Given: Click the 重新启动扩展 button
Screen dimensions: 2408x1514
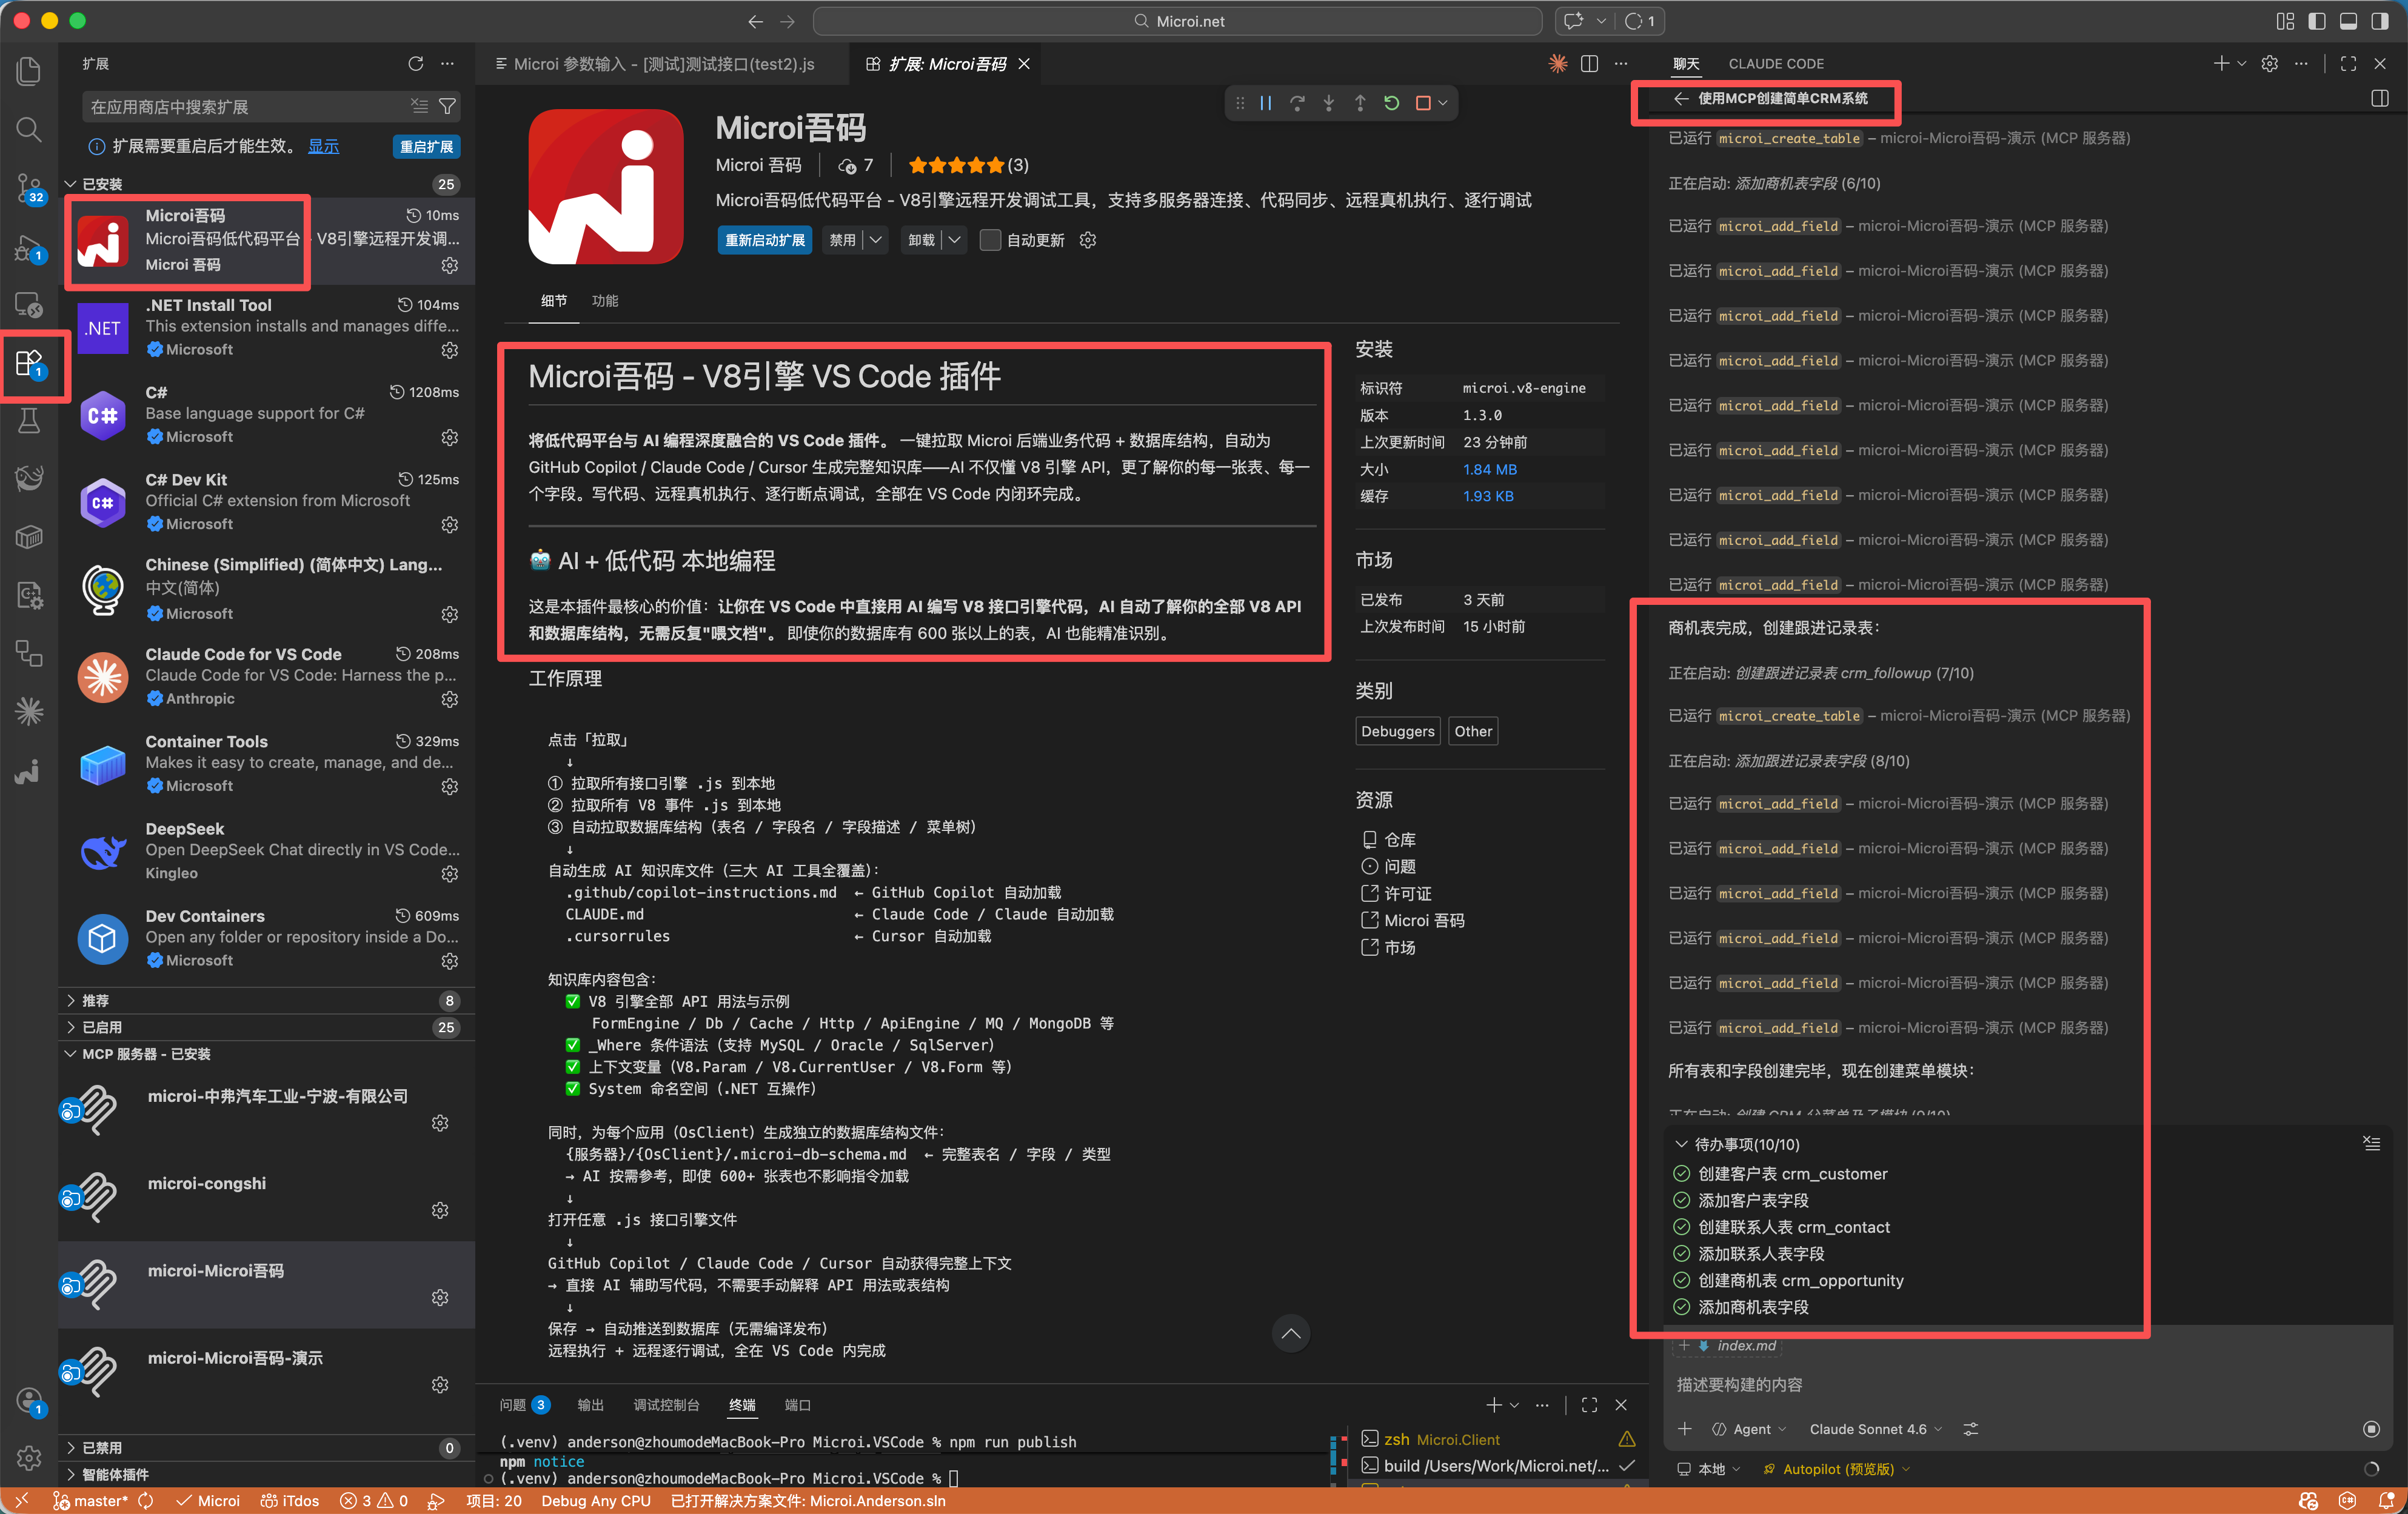Looking at the screenshot, I should pos(764,240).
